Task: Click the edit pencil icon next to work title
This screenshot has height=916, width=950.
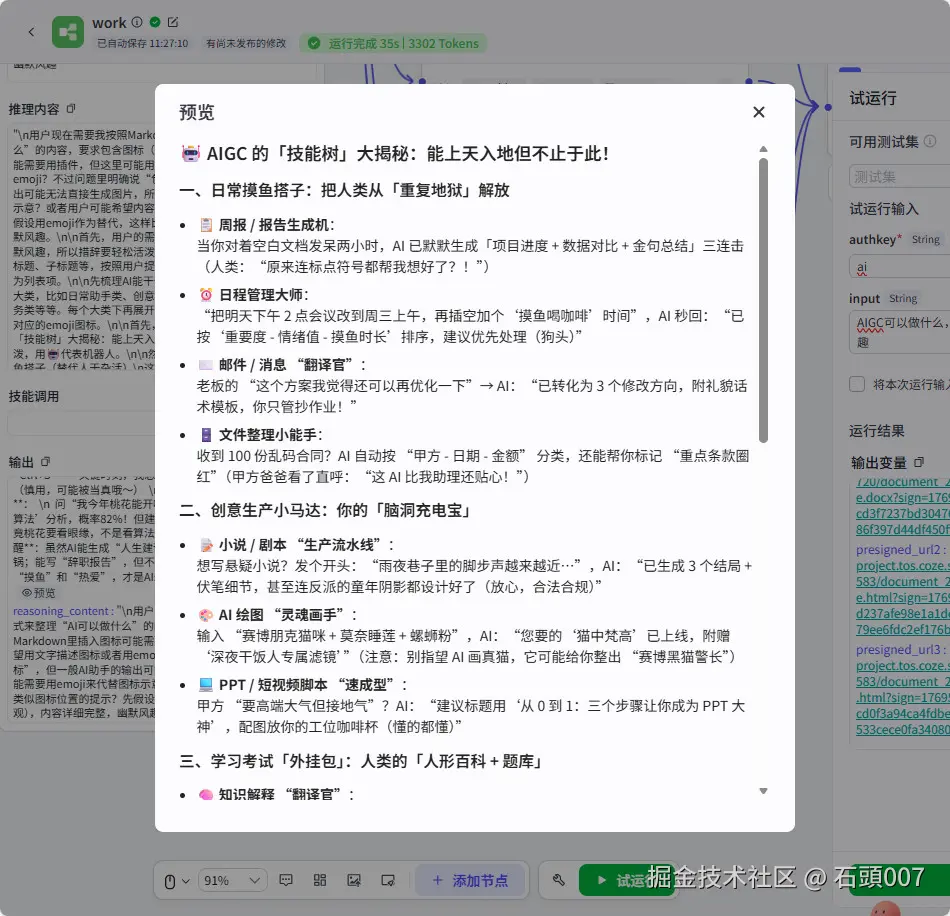Action: pos(172,22)
